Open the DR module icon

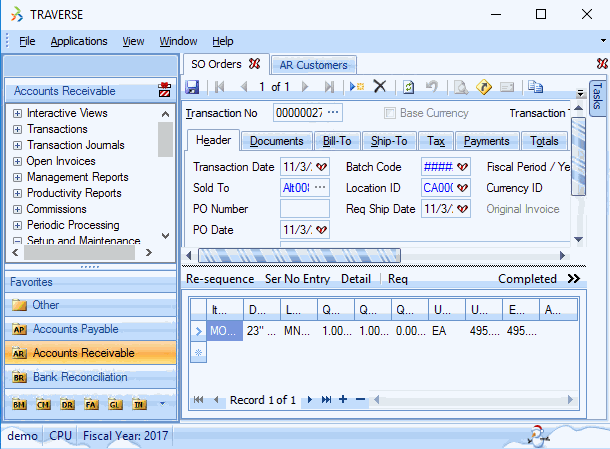pyautogui.click(x=67, y=405)
